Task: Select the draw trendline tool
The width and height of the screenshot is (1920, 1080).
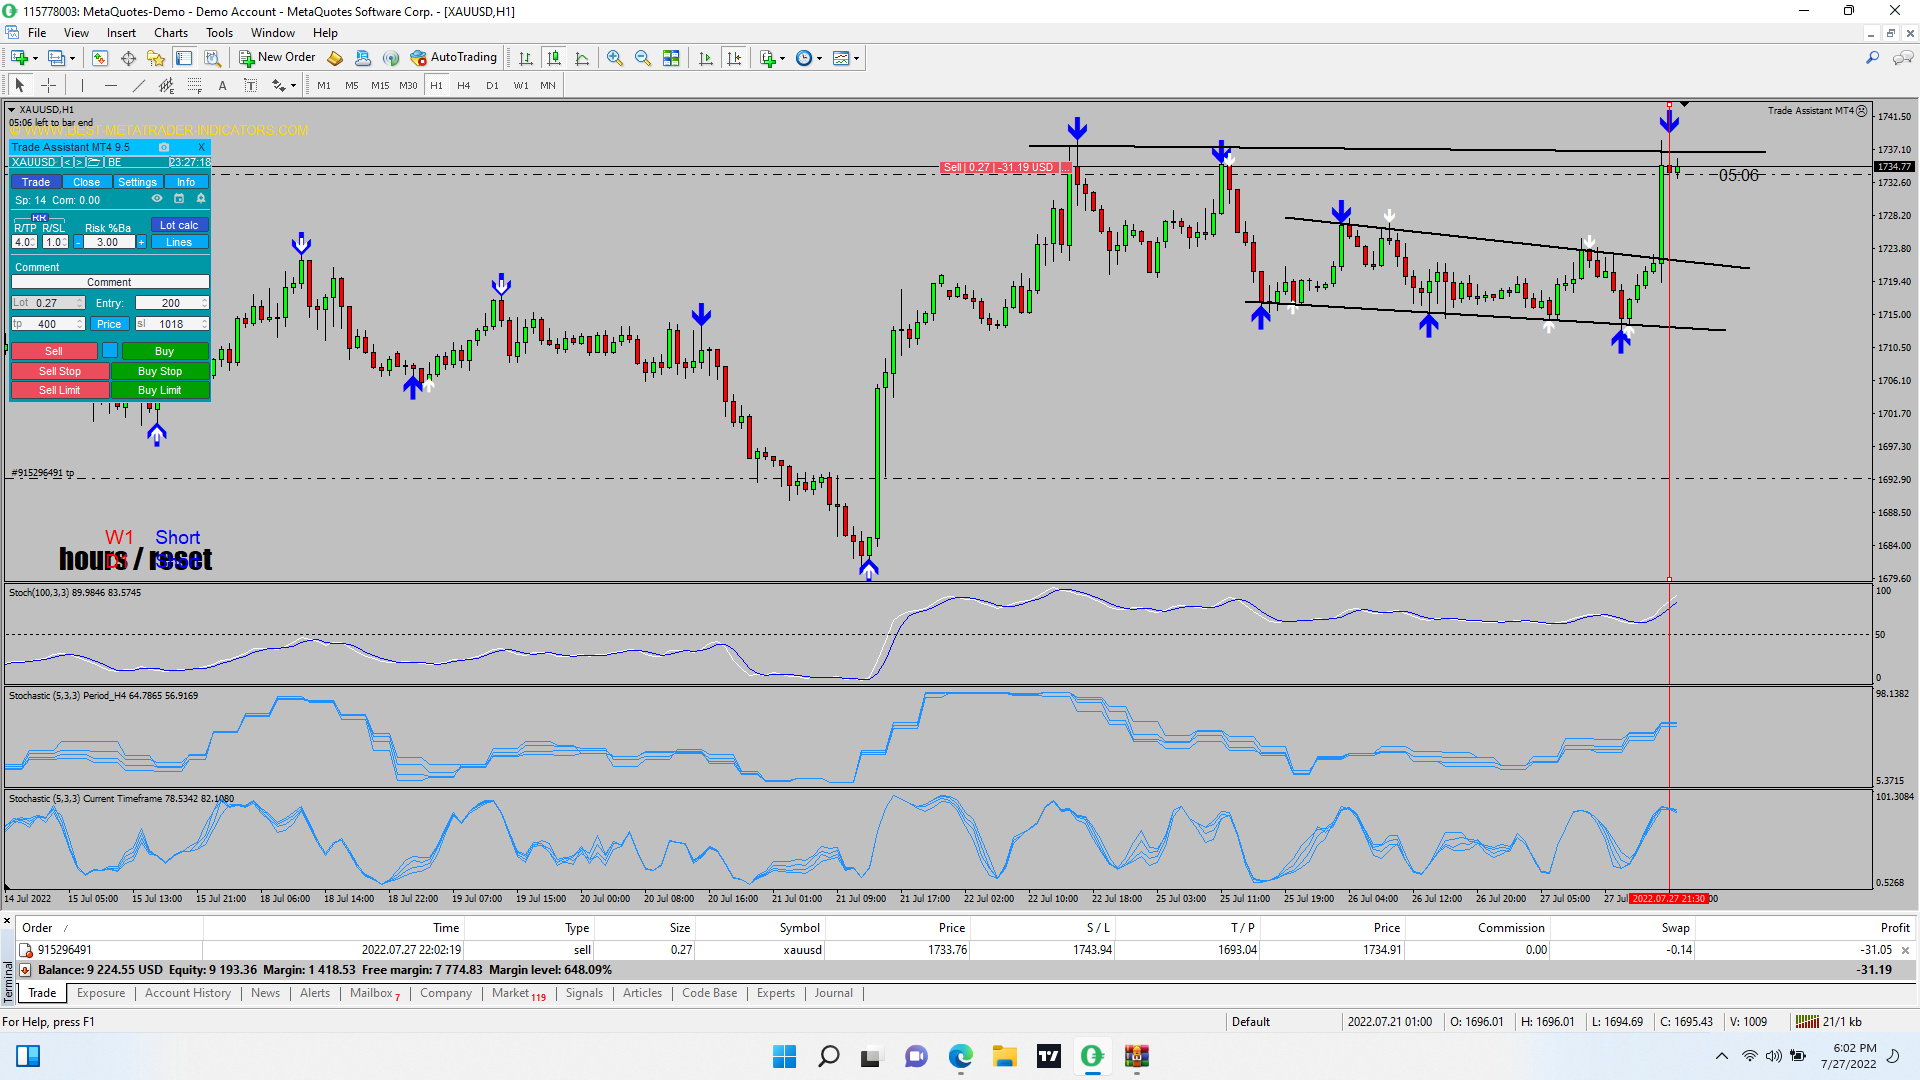Action: pyautogui.click(x=139, y=85)
